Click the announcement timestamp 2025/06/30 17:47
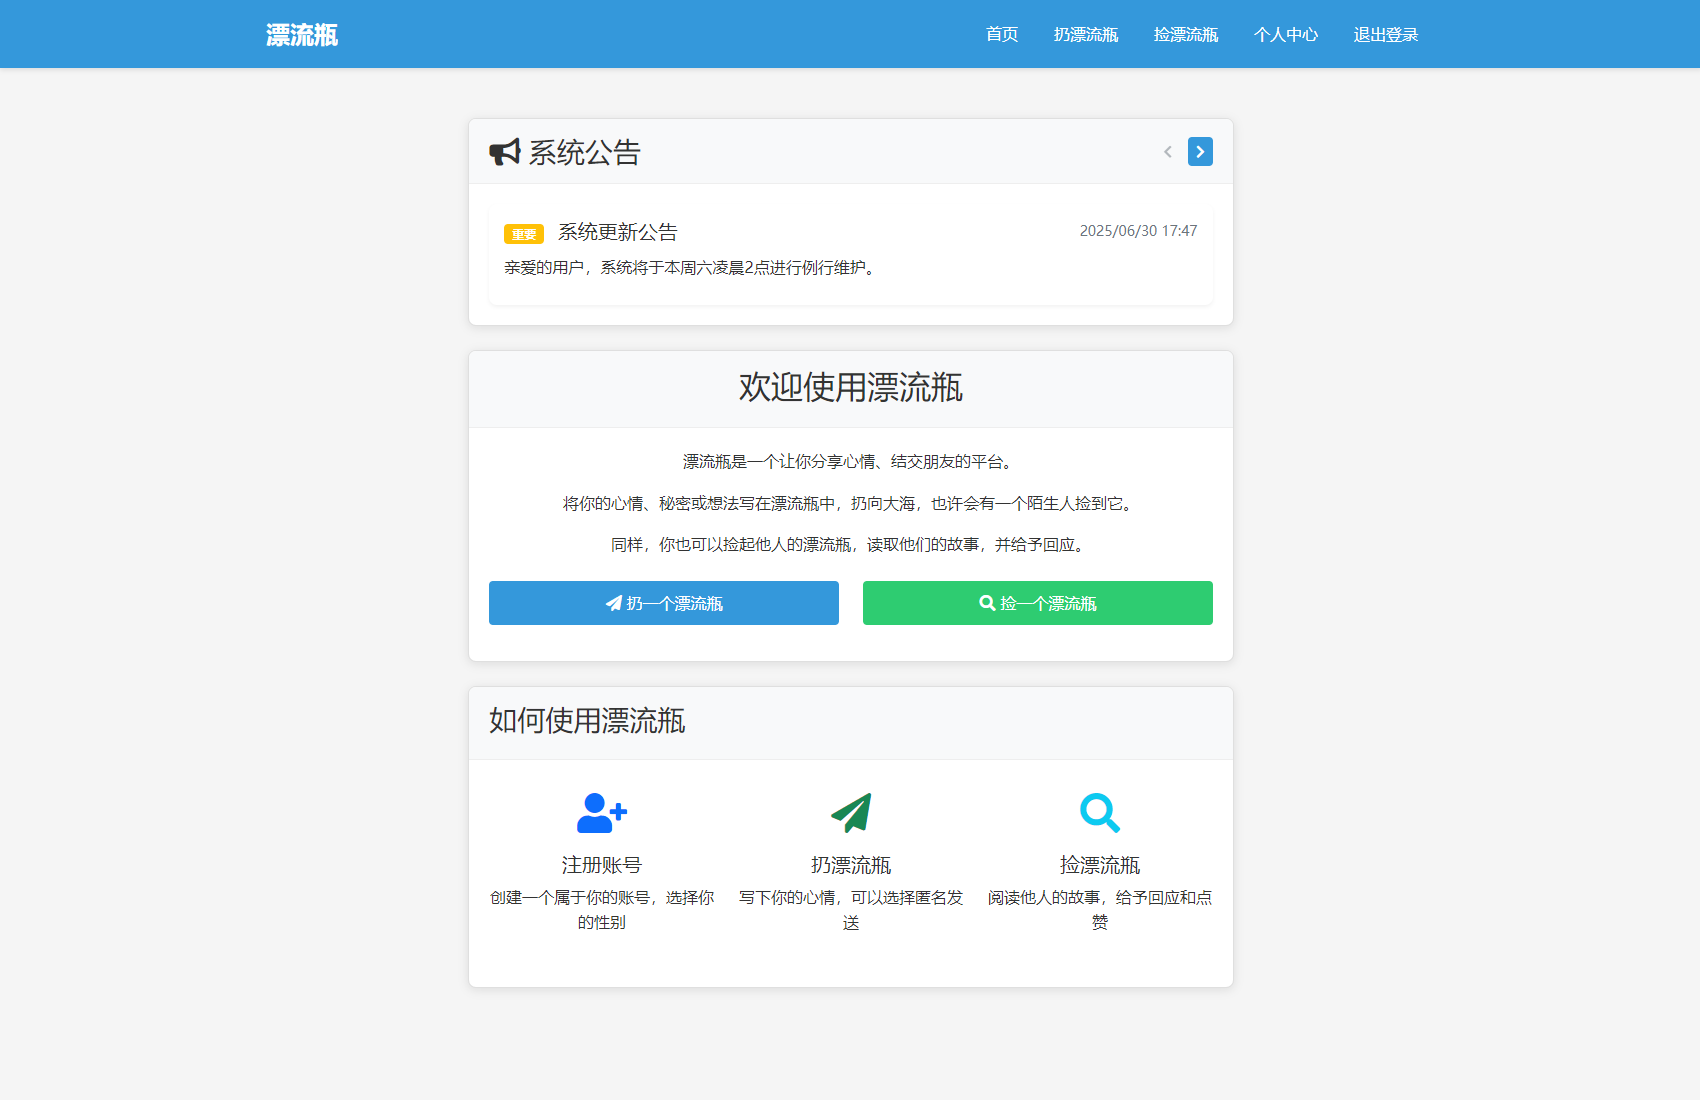The image size is (1700, 1100). click(1137, 230)
